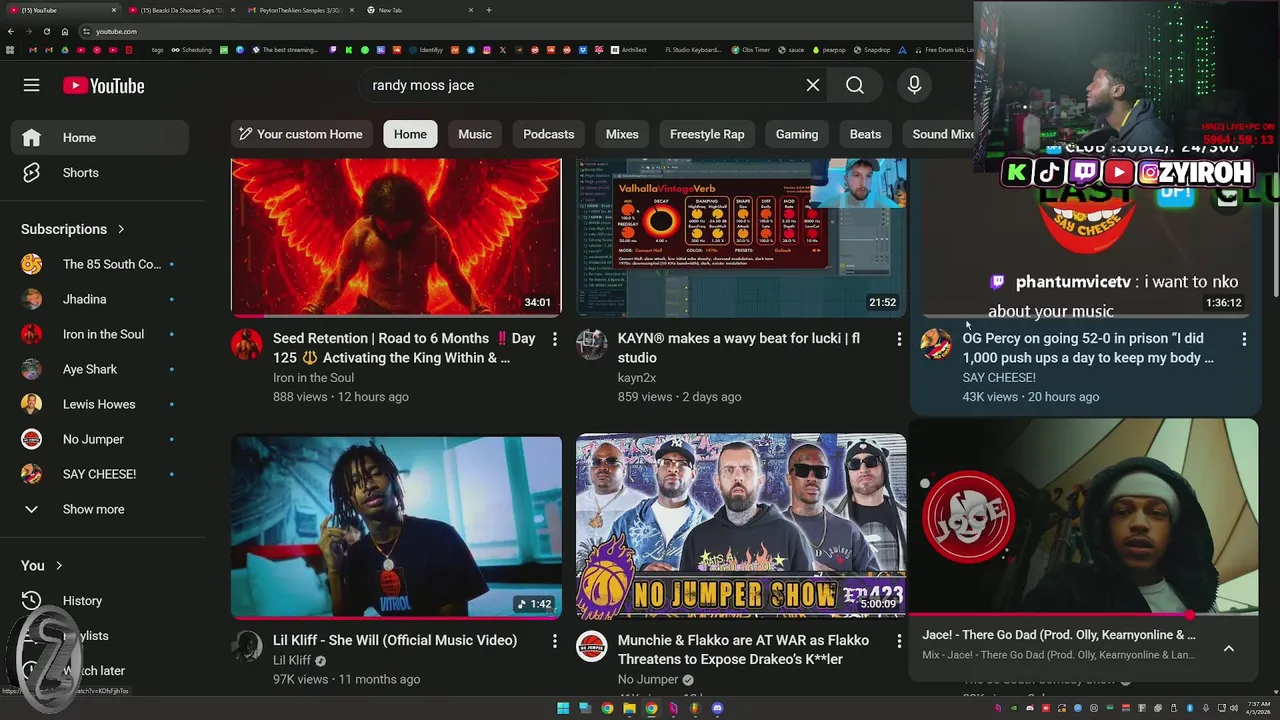Play the KAYN® wavy beat thumbnail
The width and height of the screenshot is (1280, 720).
click(x=741, y=237)
